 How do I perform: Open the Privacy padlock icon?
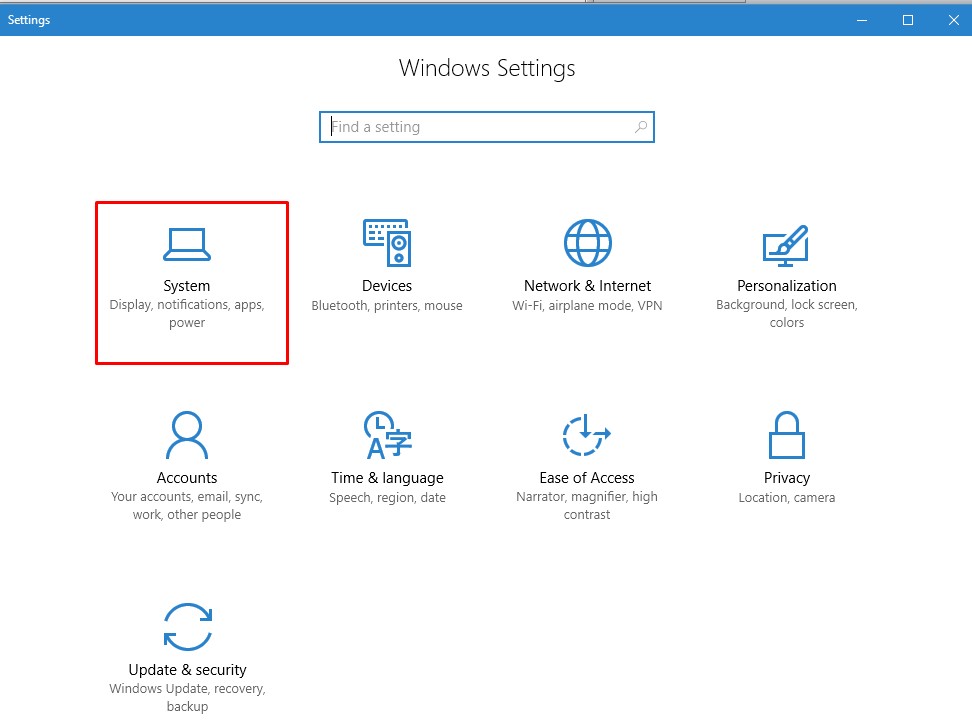point(787,435)
